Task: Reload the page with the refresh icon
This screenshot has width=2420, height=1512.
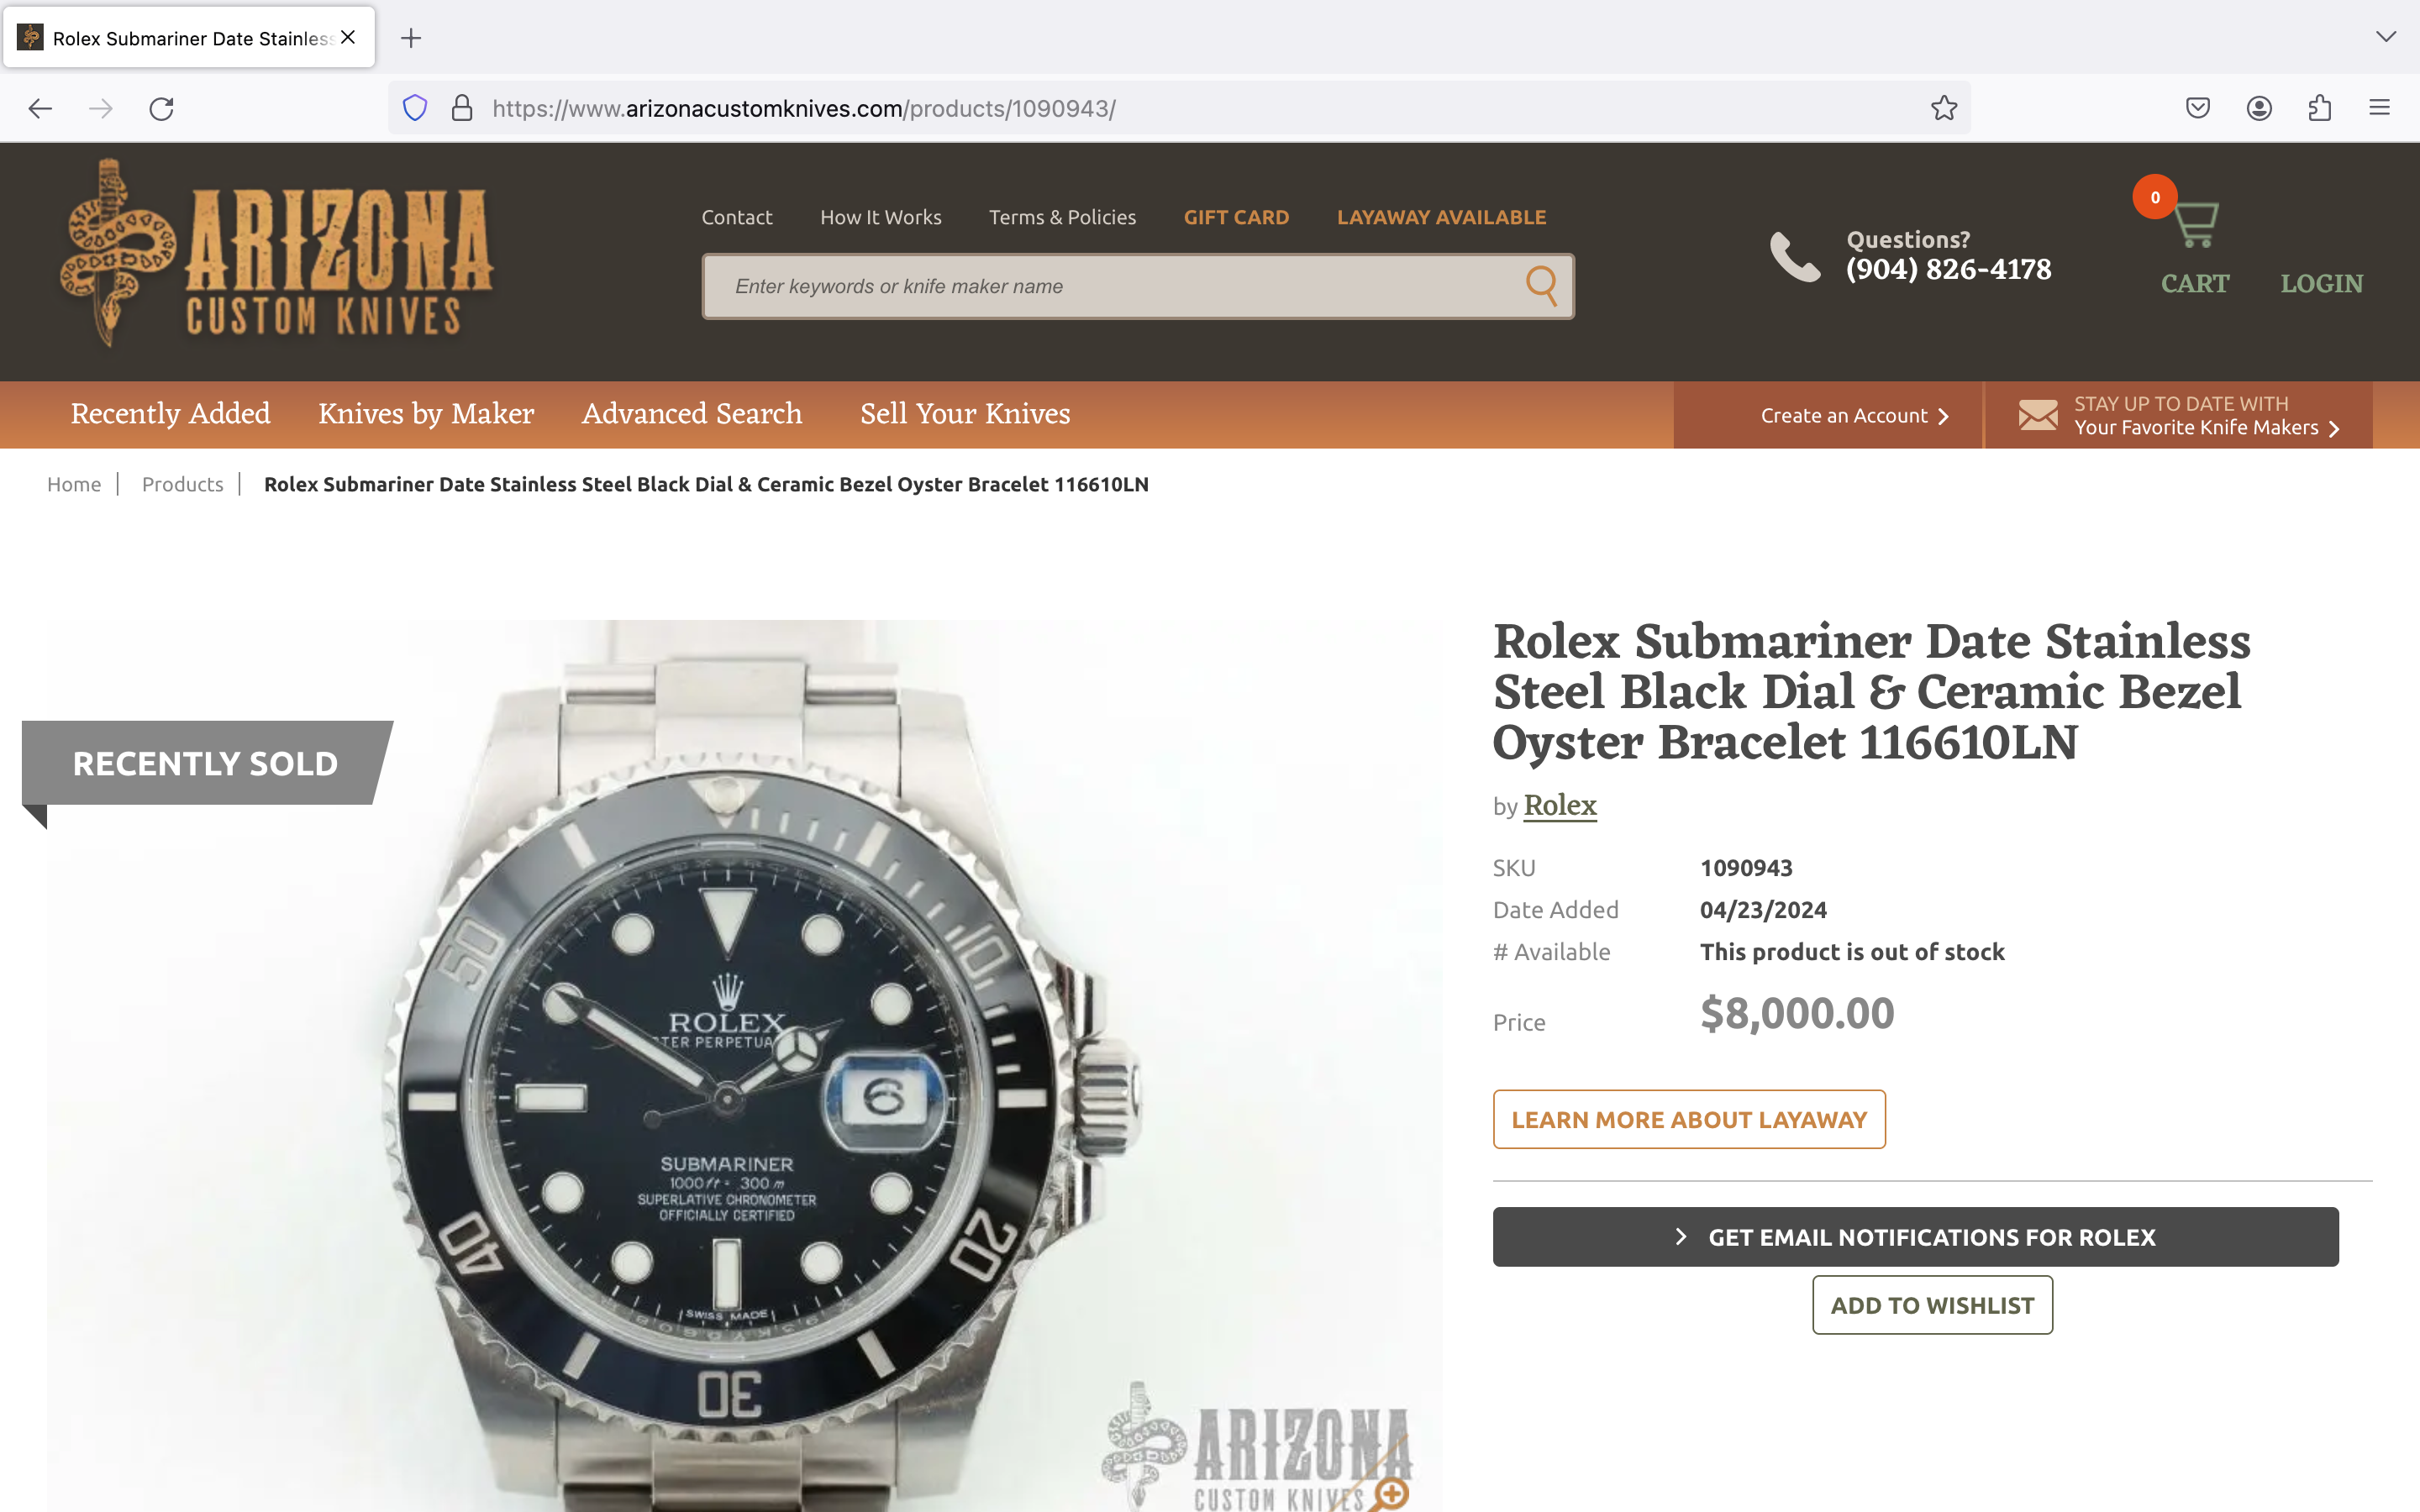Action: (162, 108)
